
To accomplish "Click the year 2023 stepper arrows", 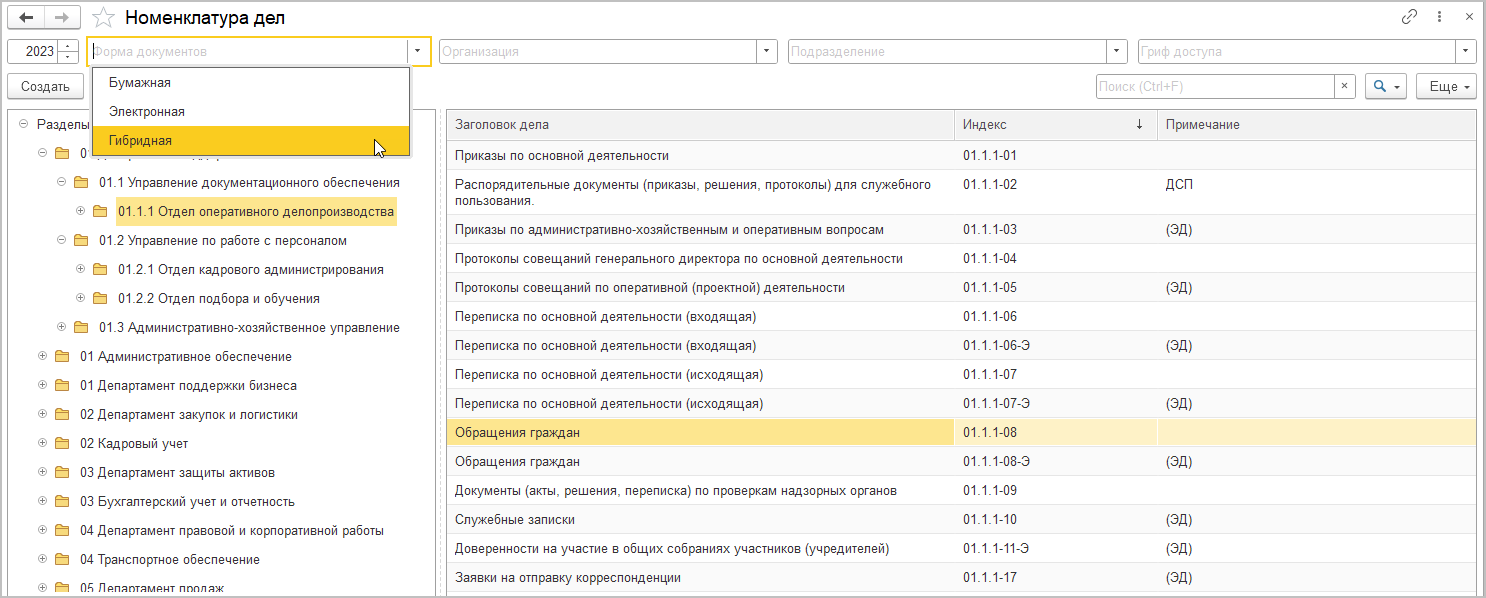I will pyautogui.click(x=68, y=52).
